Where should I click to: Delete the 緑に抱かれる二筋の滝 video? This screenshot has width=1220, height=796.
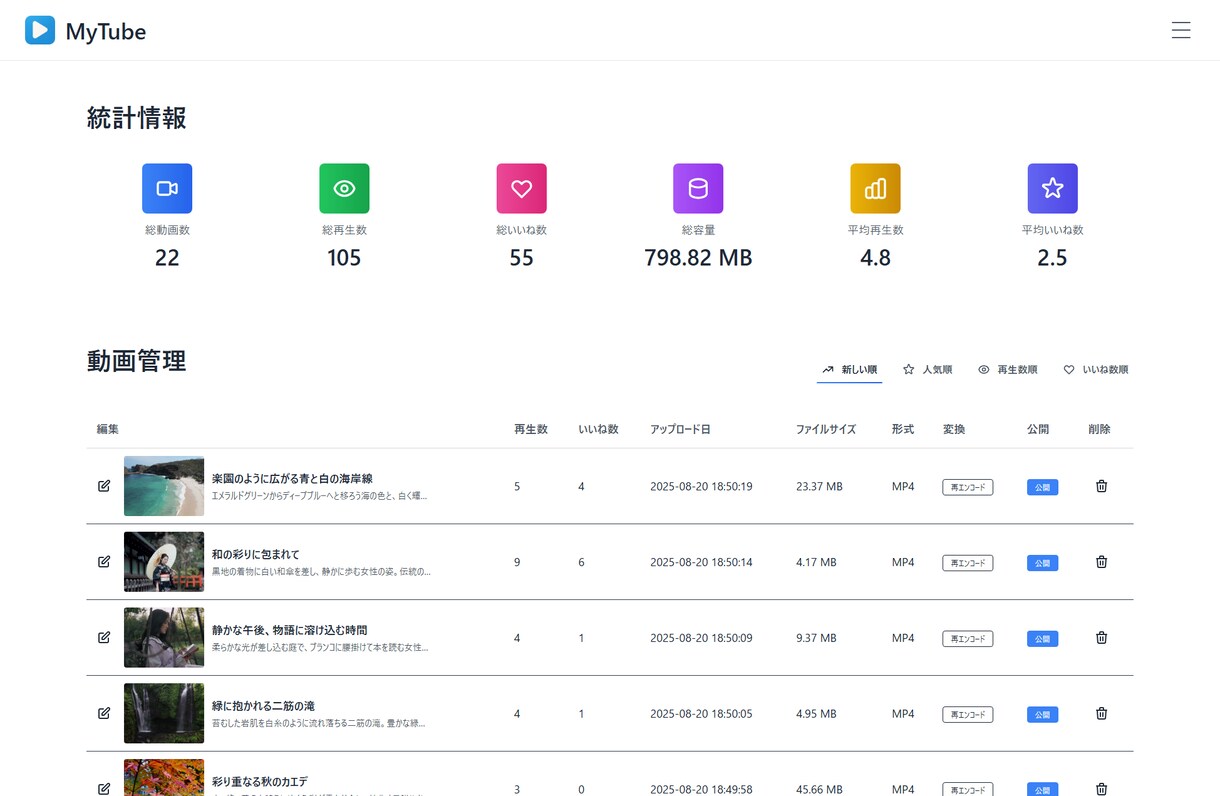click(1101, 713)
